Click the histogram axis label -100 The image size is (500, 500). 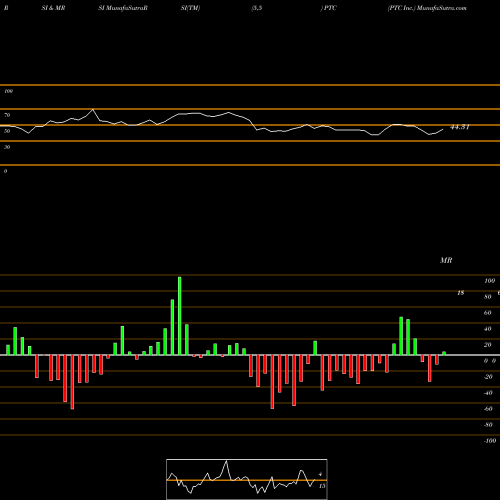point(490,441)
